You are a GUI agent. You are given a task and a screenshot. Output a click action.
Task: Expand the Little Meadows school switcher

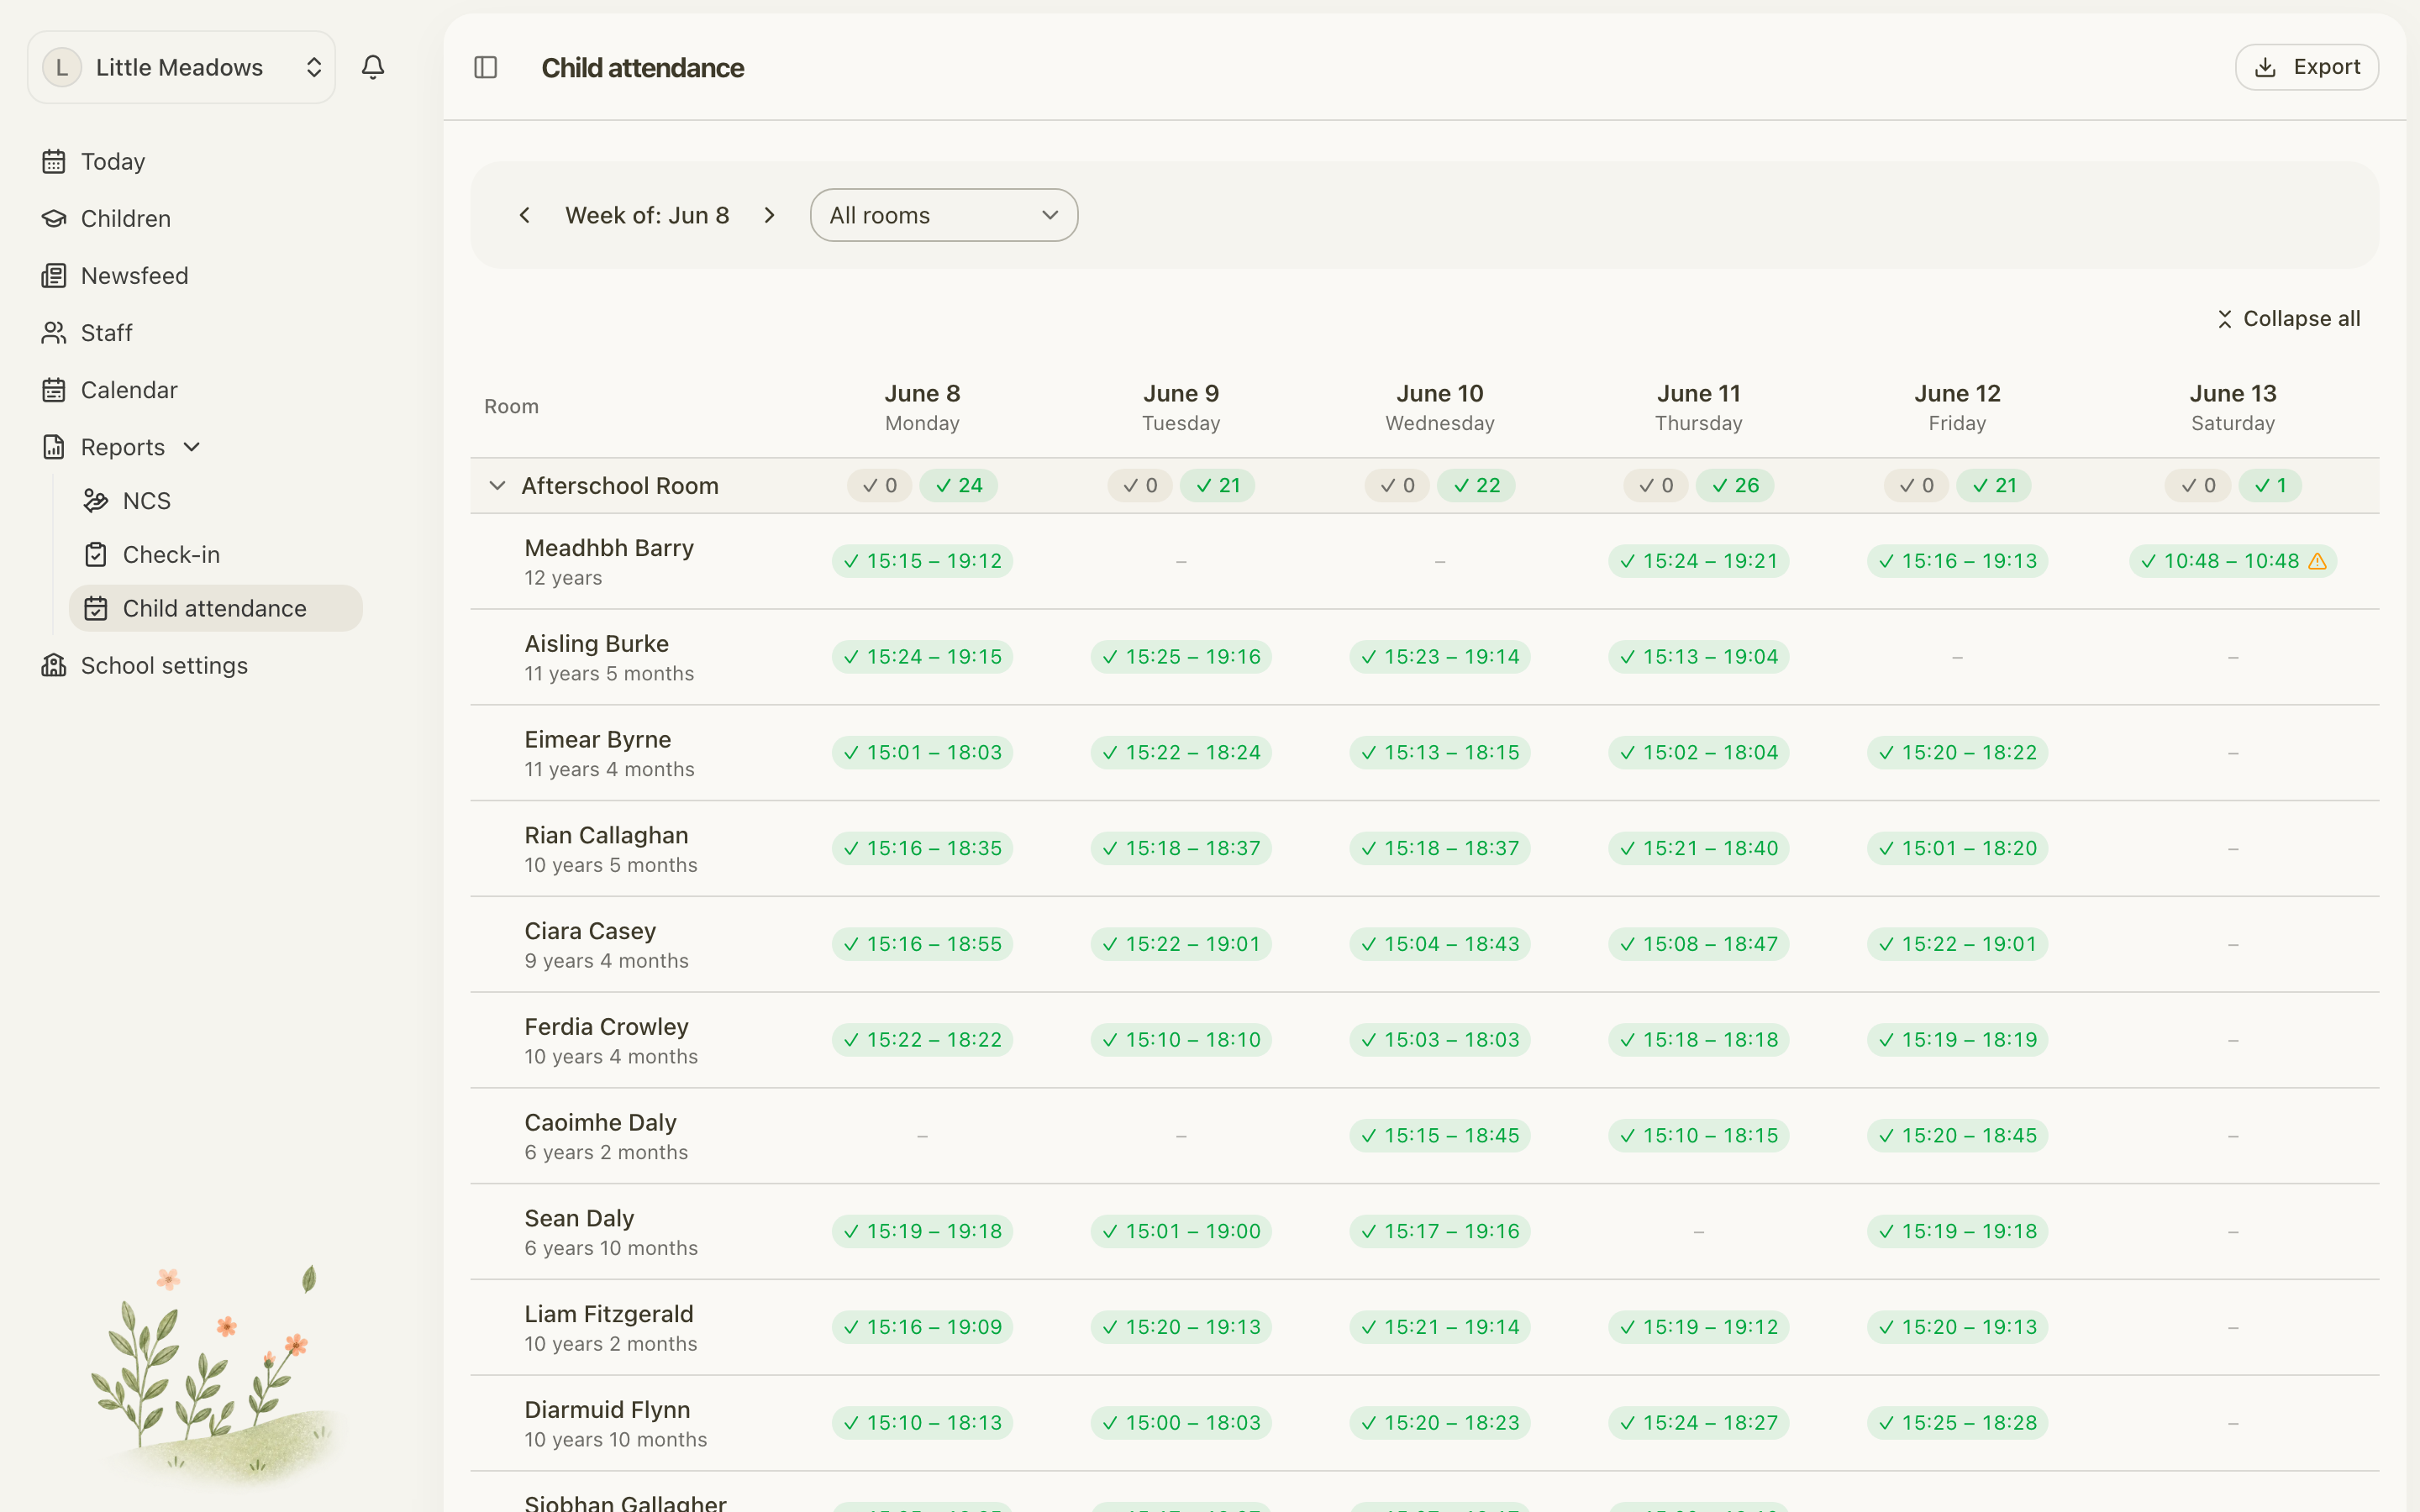[181, 67]
